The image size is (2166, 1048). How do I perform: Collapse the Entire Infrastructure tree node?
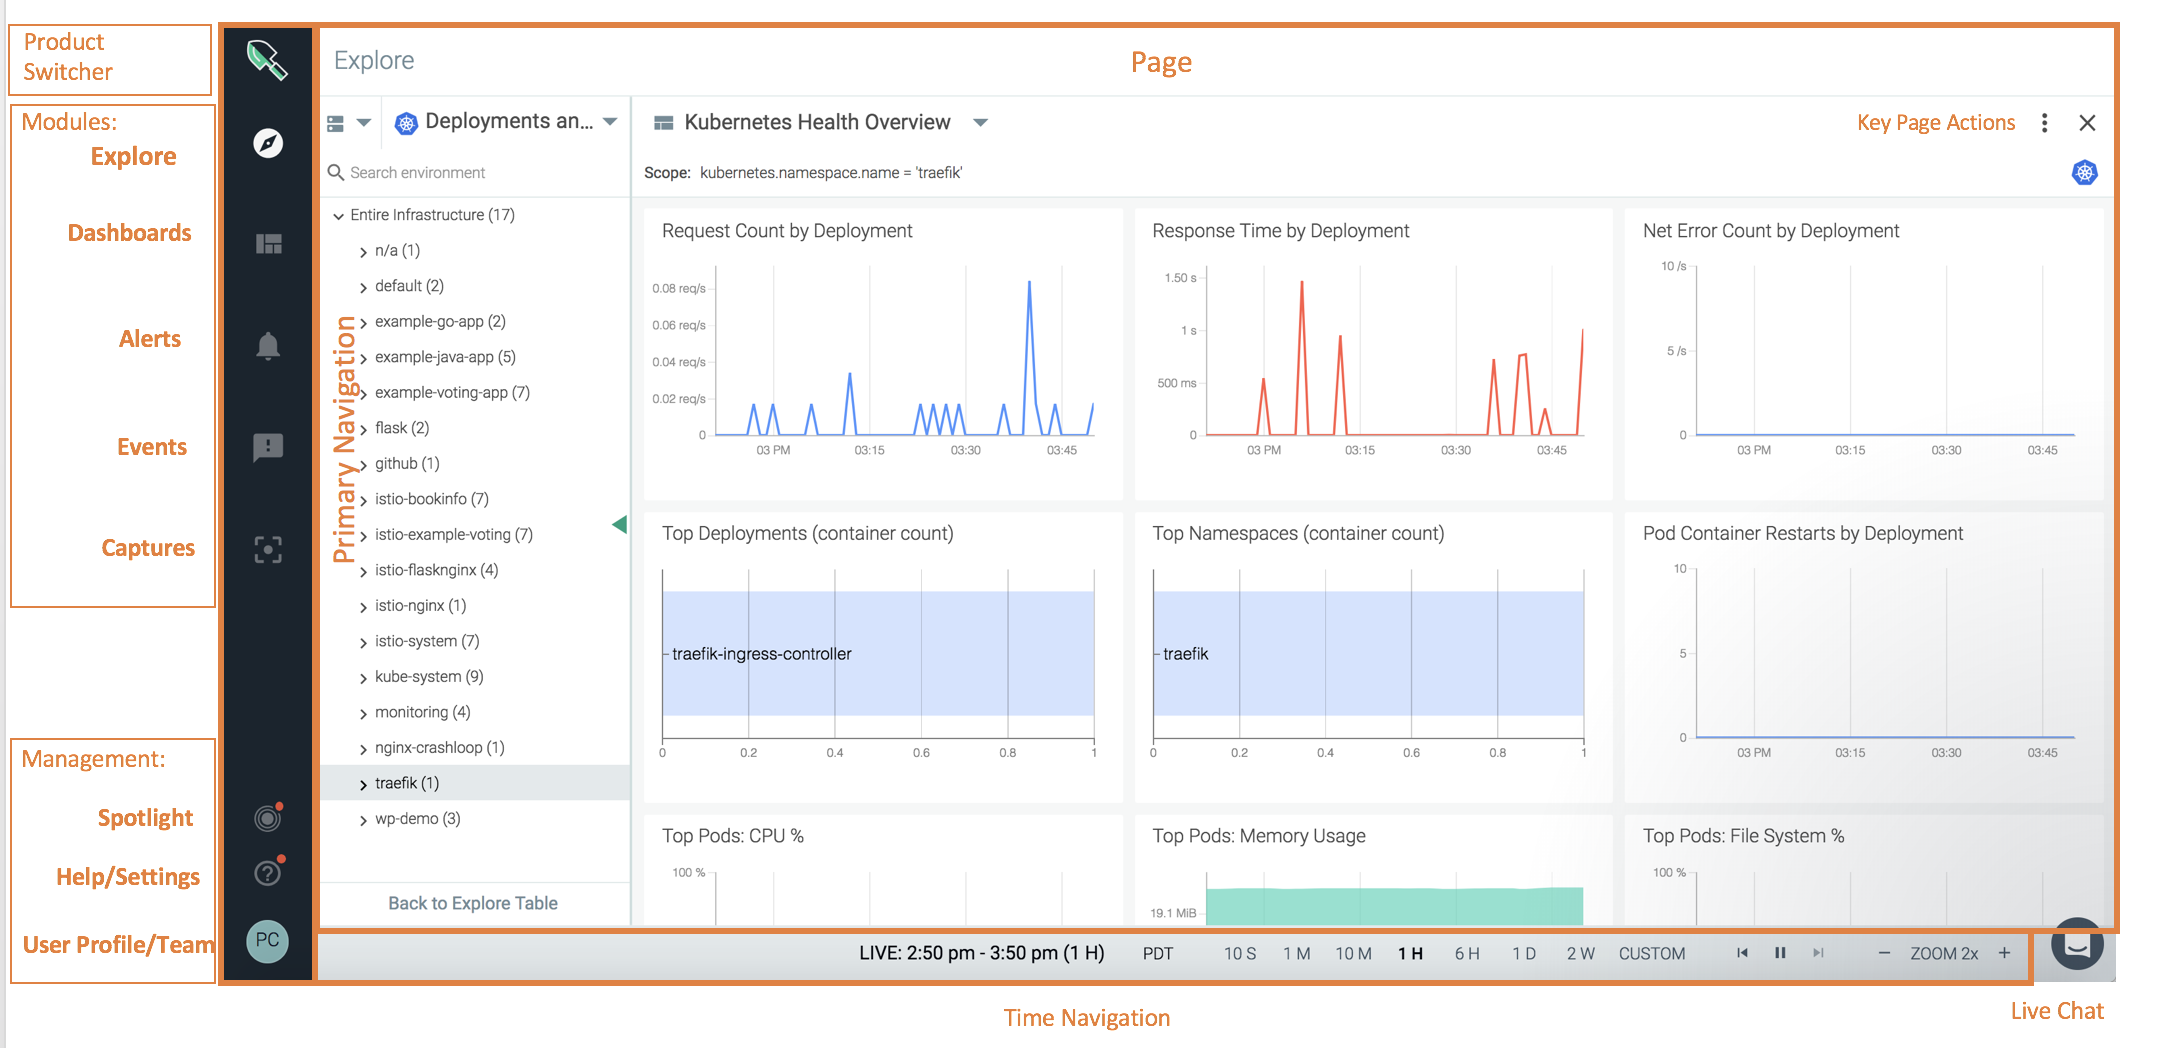click(338, 215)
